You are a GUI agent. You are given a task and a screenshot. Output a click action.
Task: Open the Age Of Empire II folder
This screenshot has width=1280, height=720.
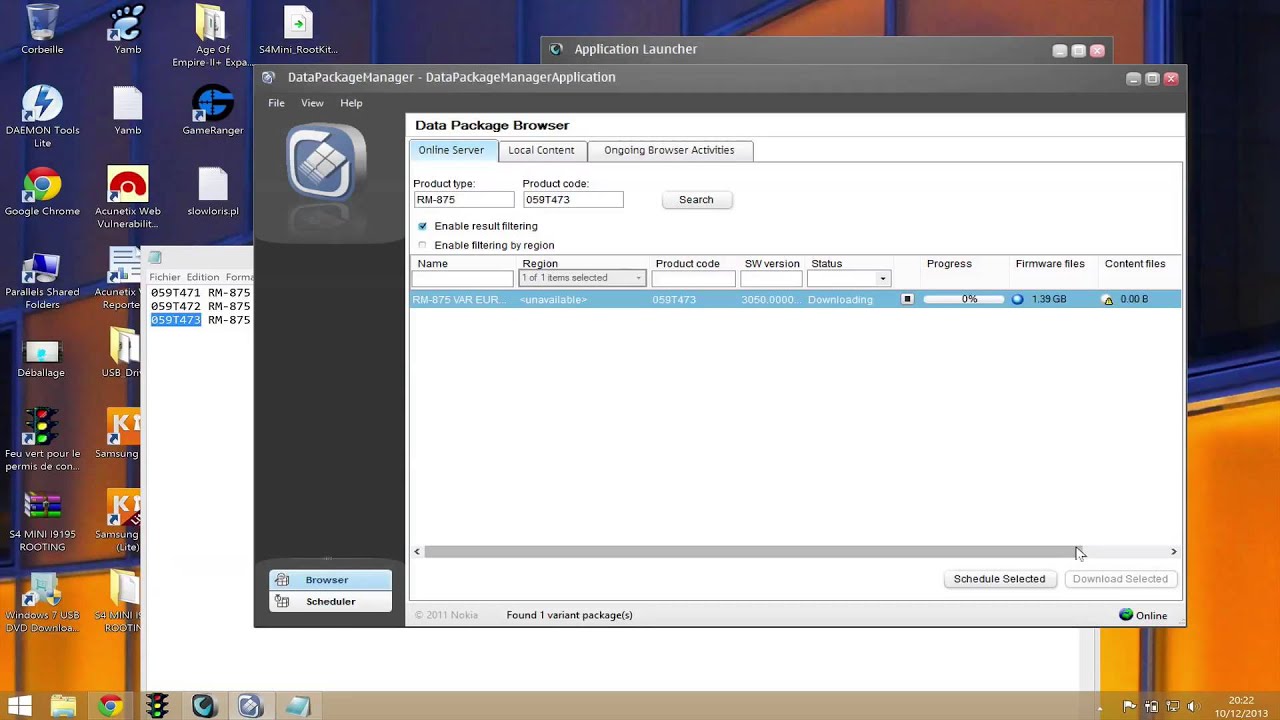tap(211, 35)
